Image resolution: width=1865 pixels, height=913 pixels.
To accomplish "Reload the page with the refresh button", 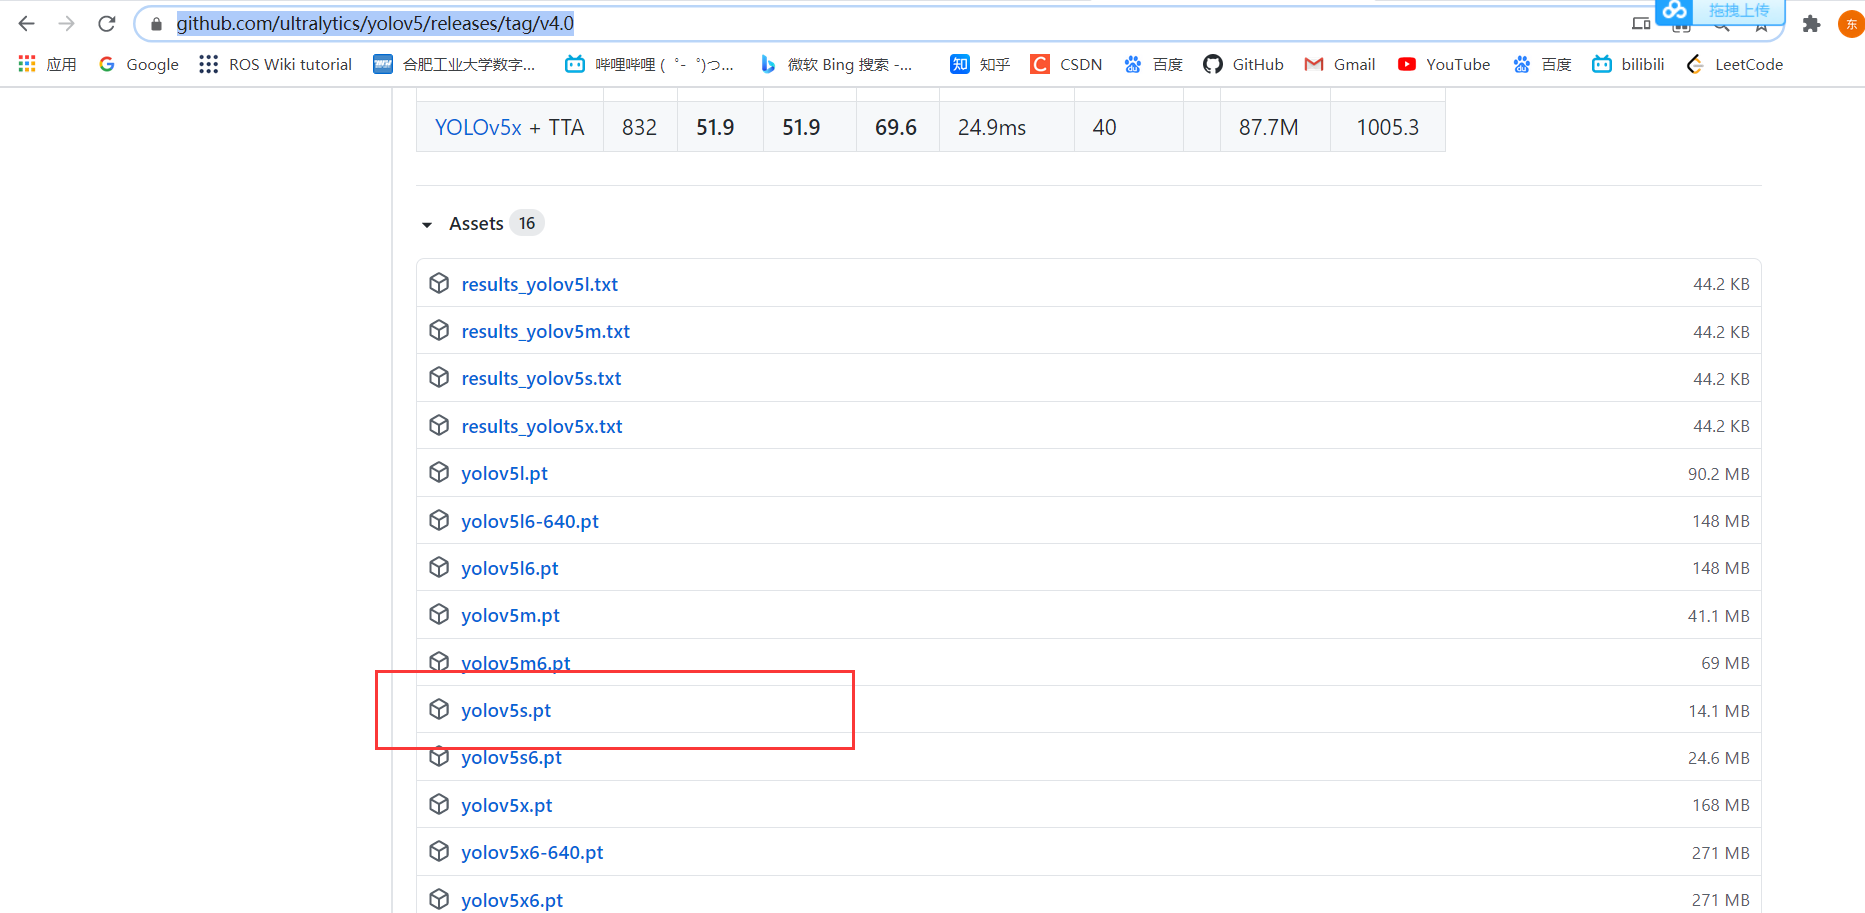I will click(106, 23).
